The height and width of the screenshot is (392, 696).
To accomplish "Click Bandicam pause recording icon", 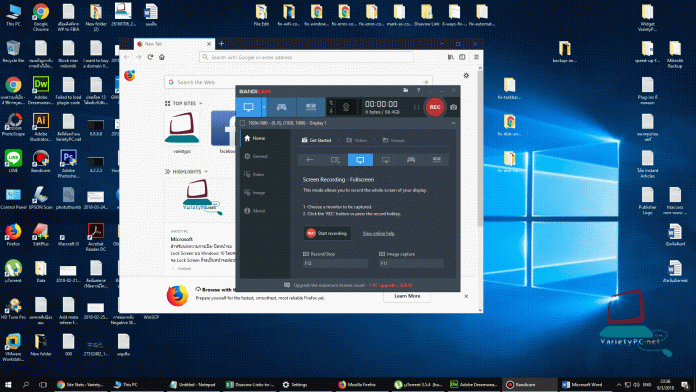I will [x=416, y=107].
